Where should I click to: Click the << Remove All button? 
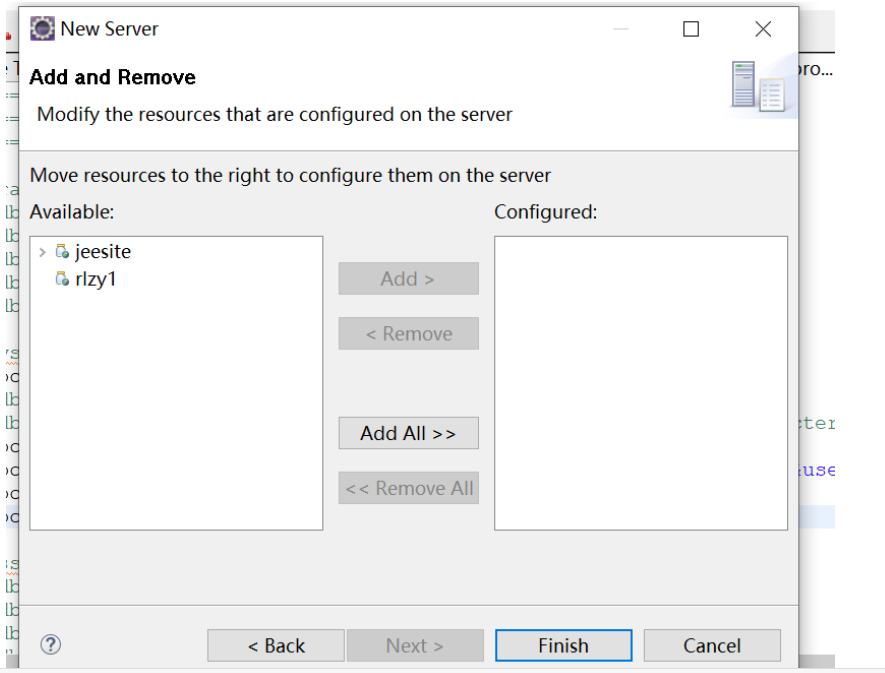(409, 488)
